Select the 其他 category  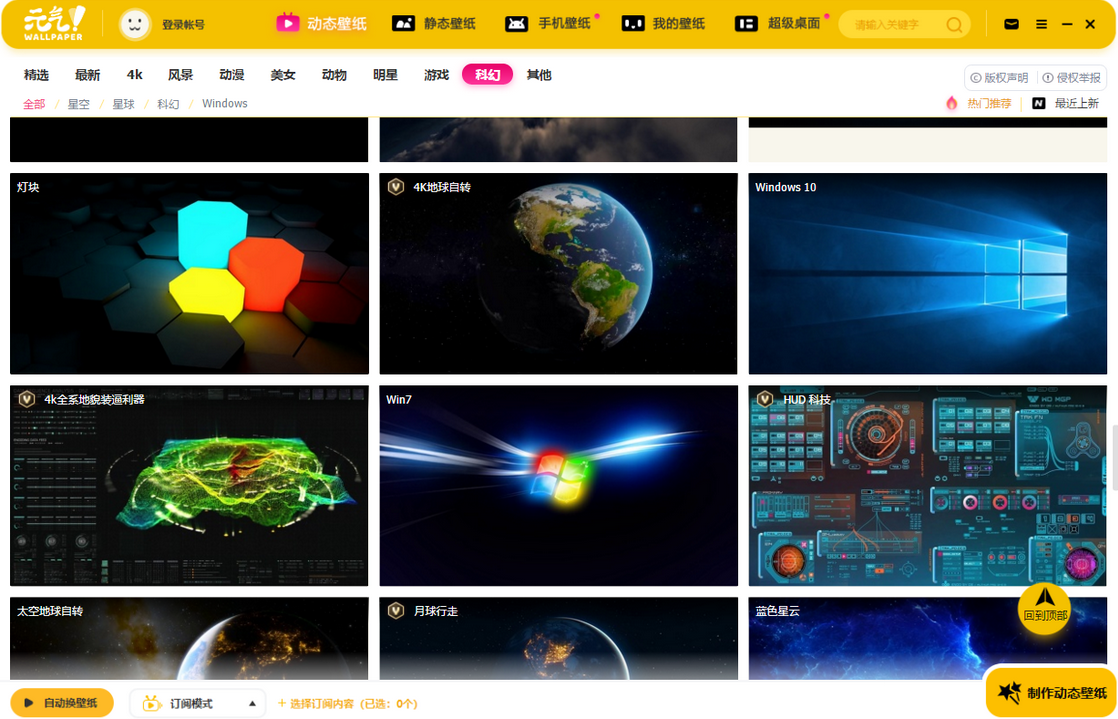539,75
